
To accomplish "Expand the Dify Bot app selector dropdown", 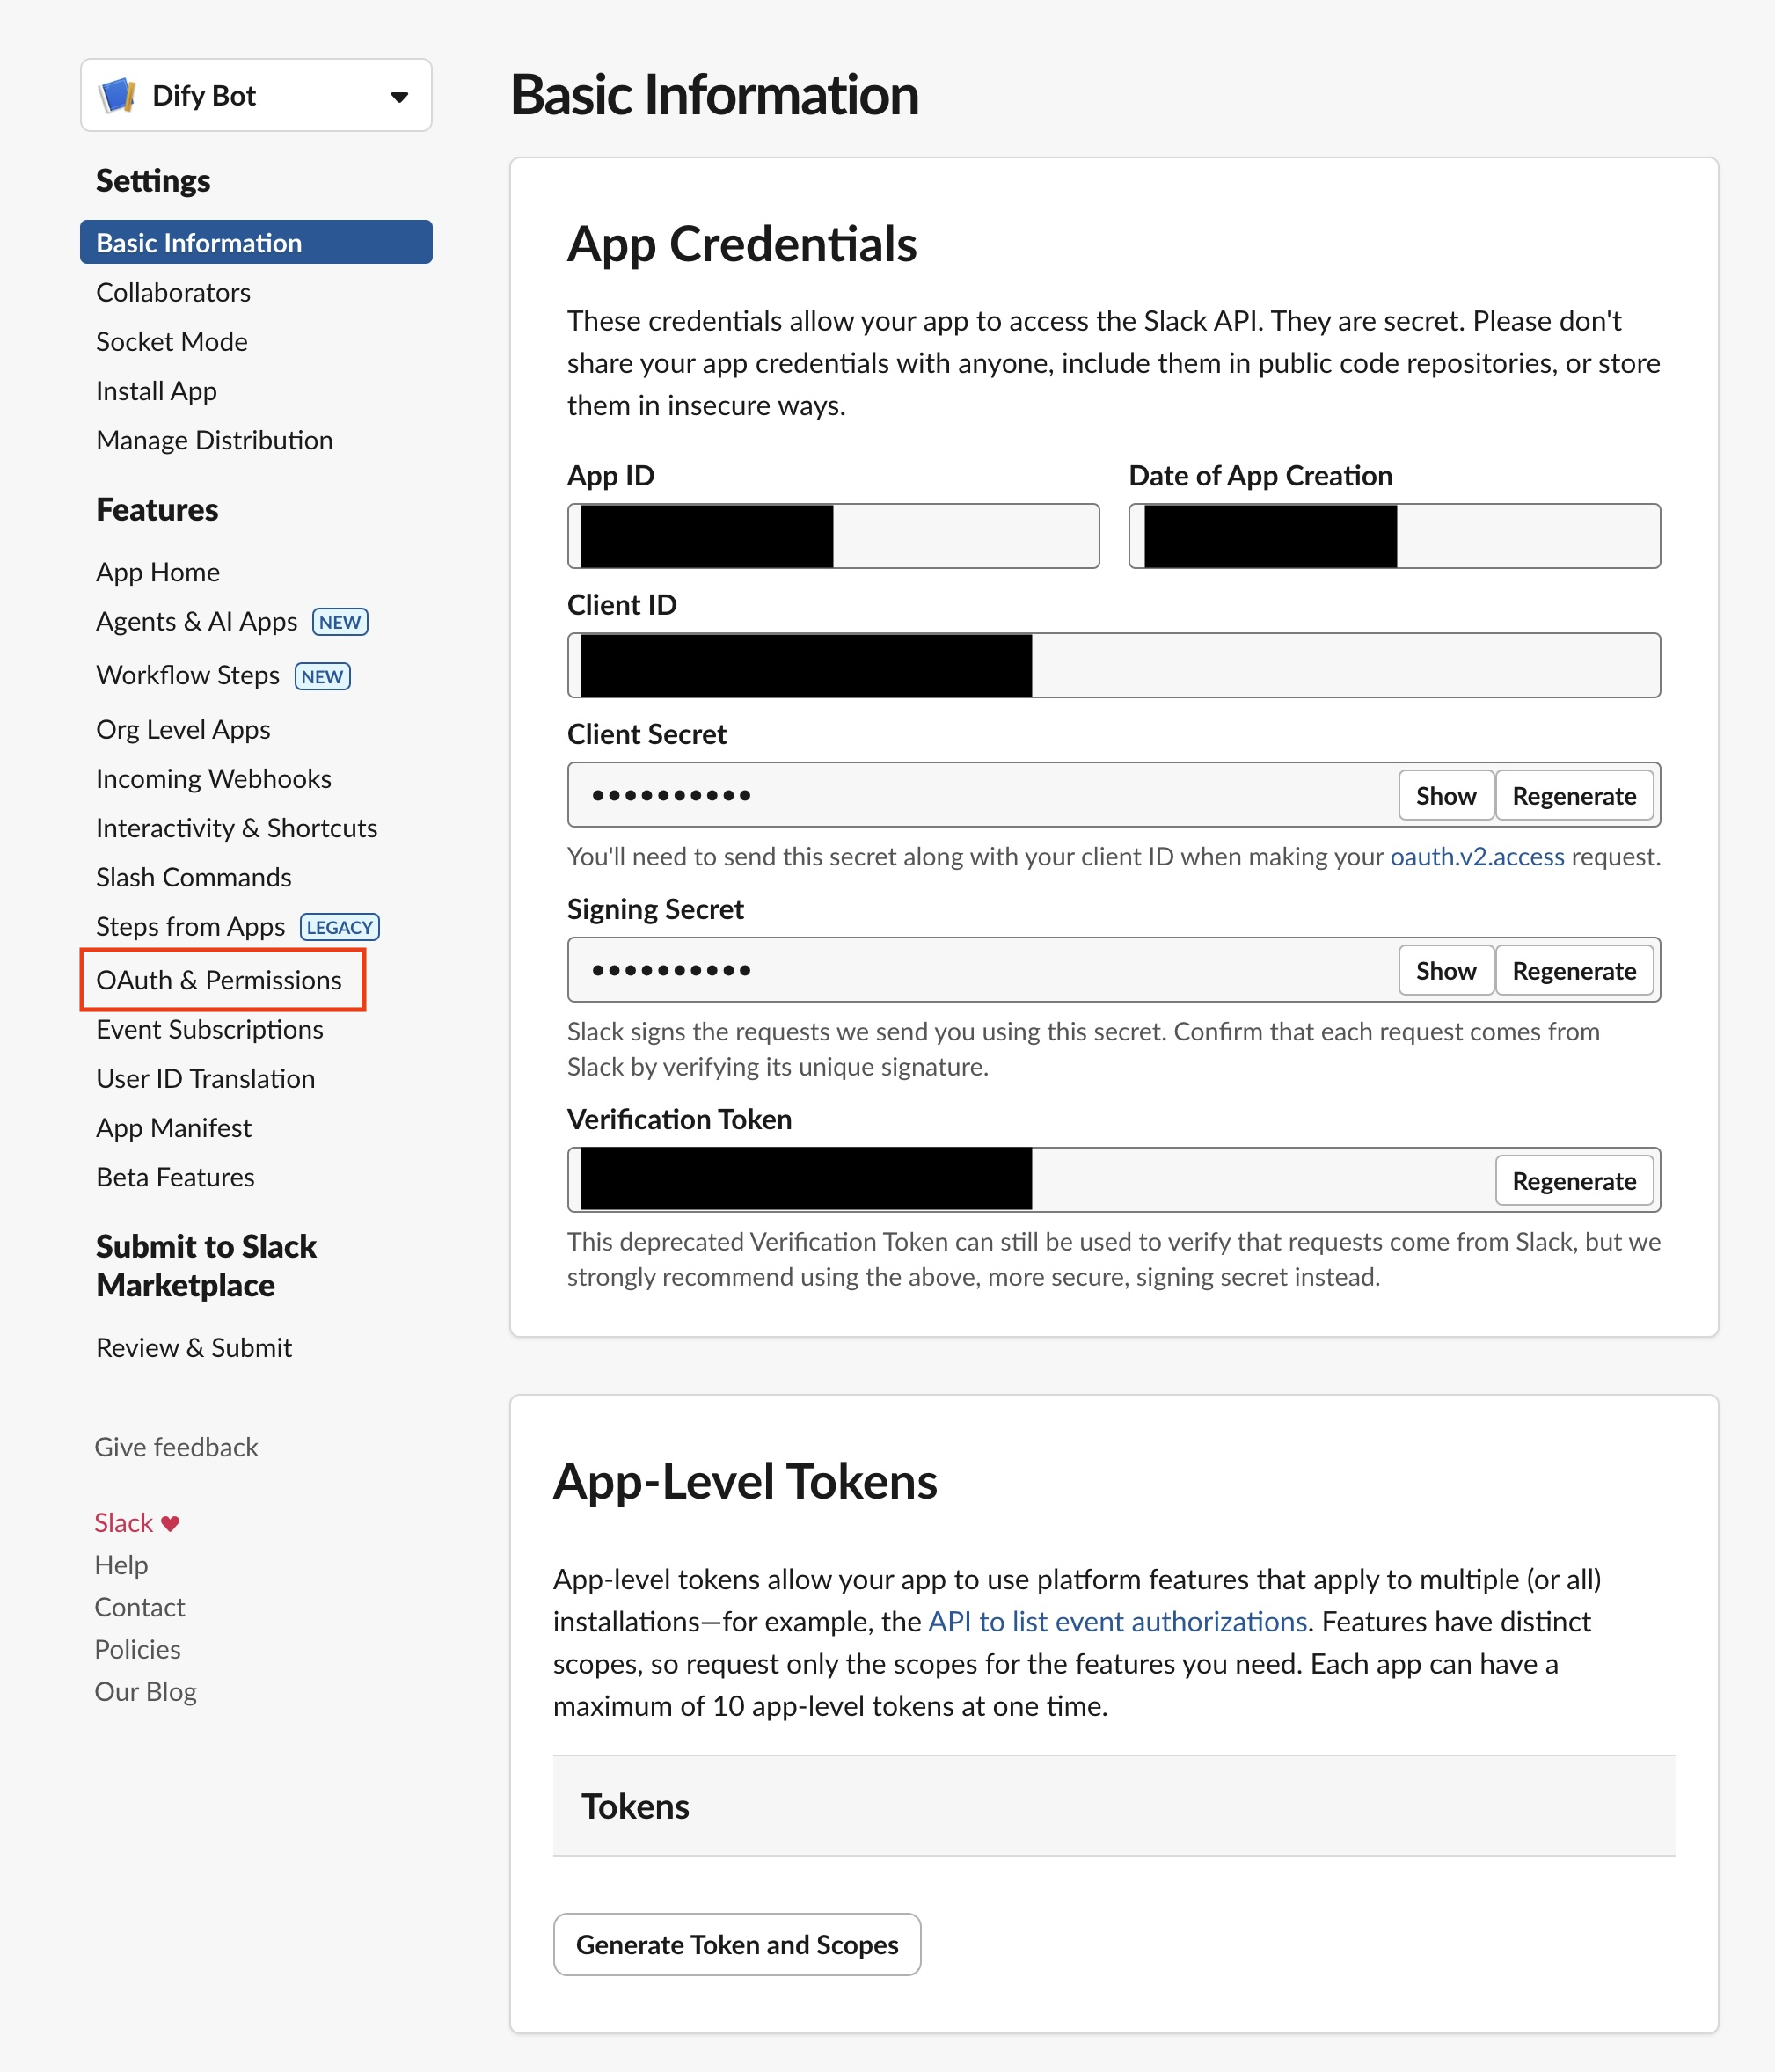I will (x=399, y=97).
